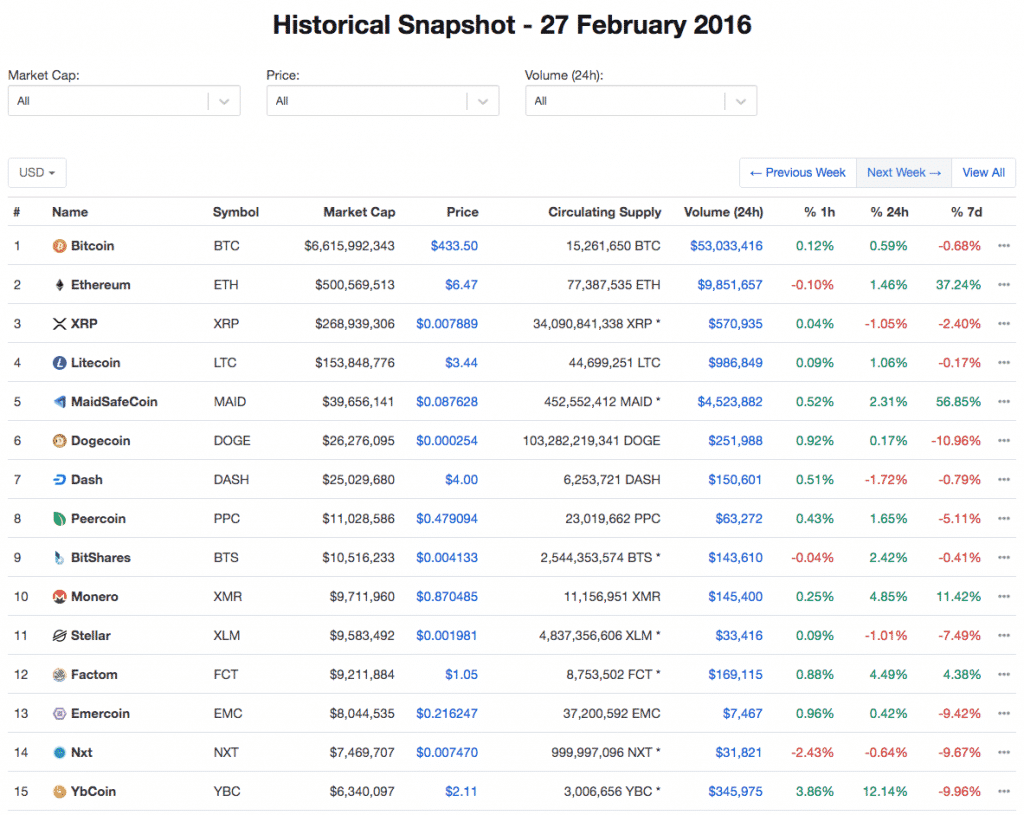Click the XRP logo icon
The height and width of the screenshot is (815, 1024).
point(60,324)
